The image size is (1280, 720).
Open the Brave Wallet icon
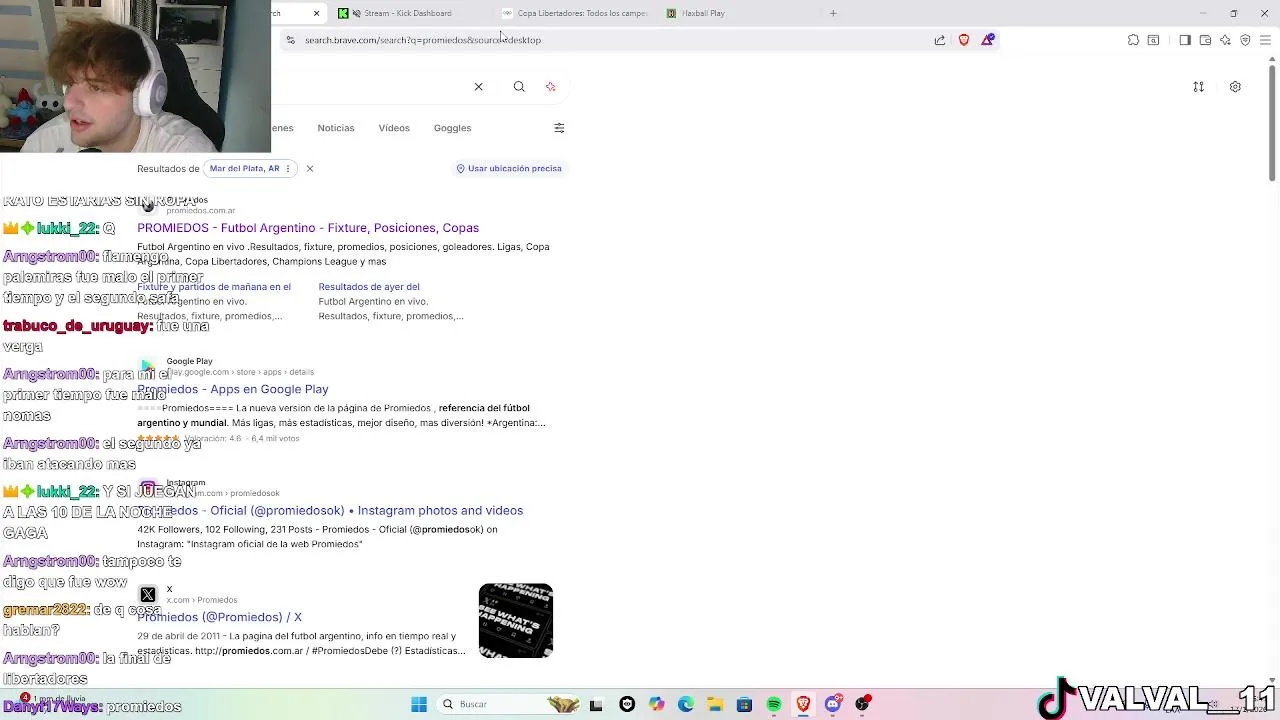pos(1205,40)
